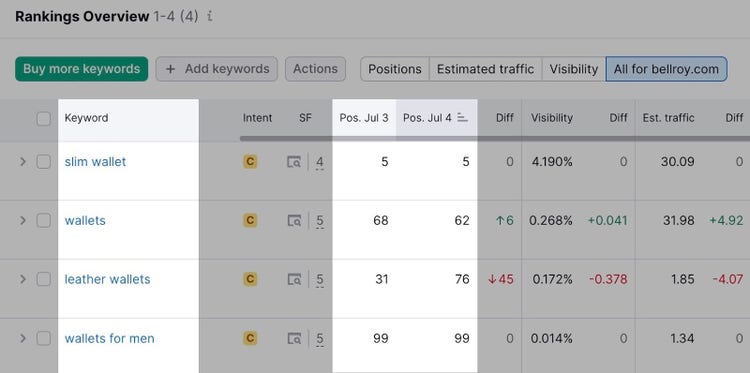Check the wallets for men row checkbox

click(44, 339)
